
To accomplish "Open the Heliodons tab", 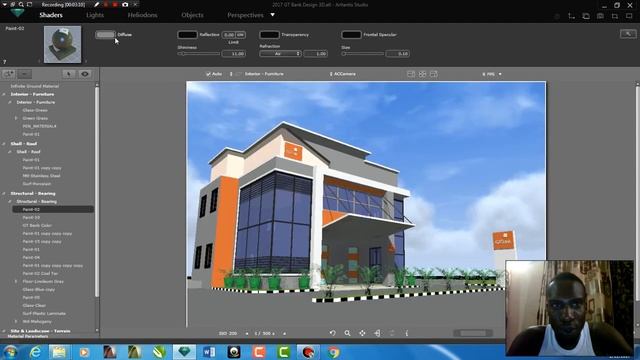I will [x=142, y=15].
